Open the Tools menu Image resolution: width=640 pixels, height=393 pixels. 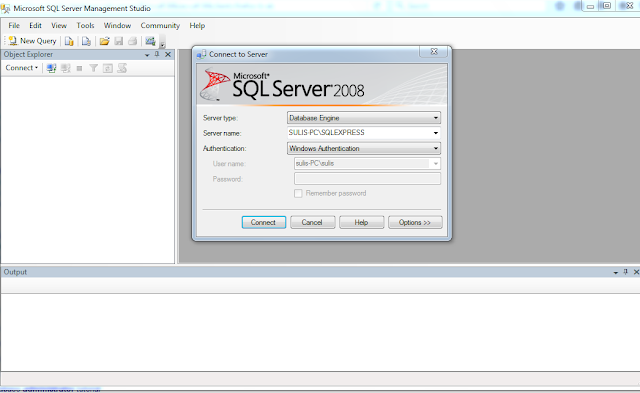[85, 25]
